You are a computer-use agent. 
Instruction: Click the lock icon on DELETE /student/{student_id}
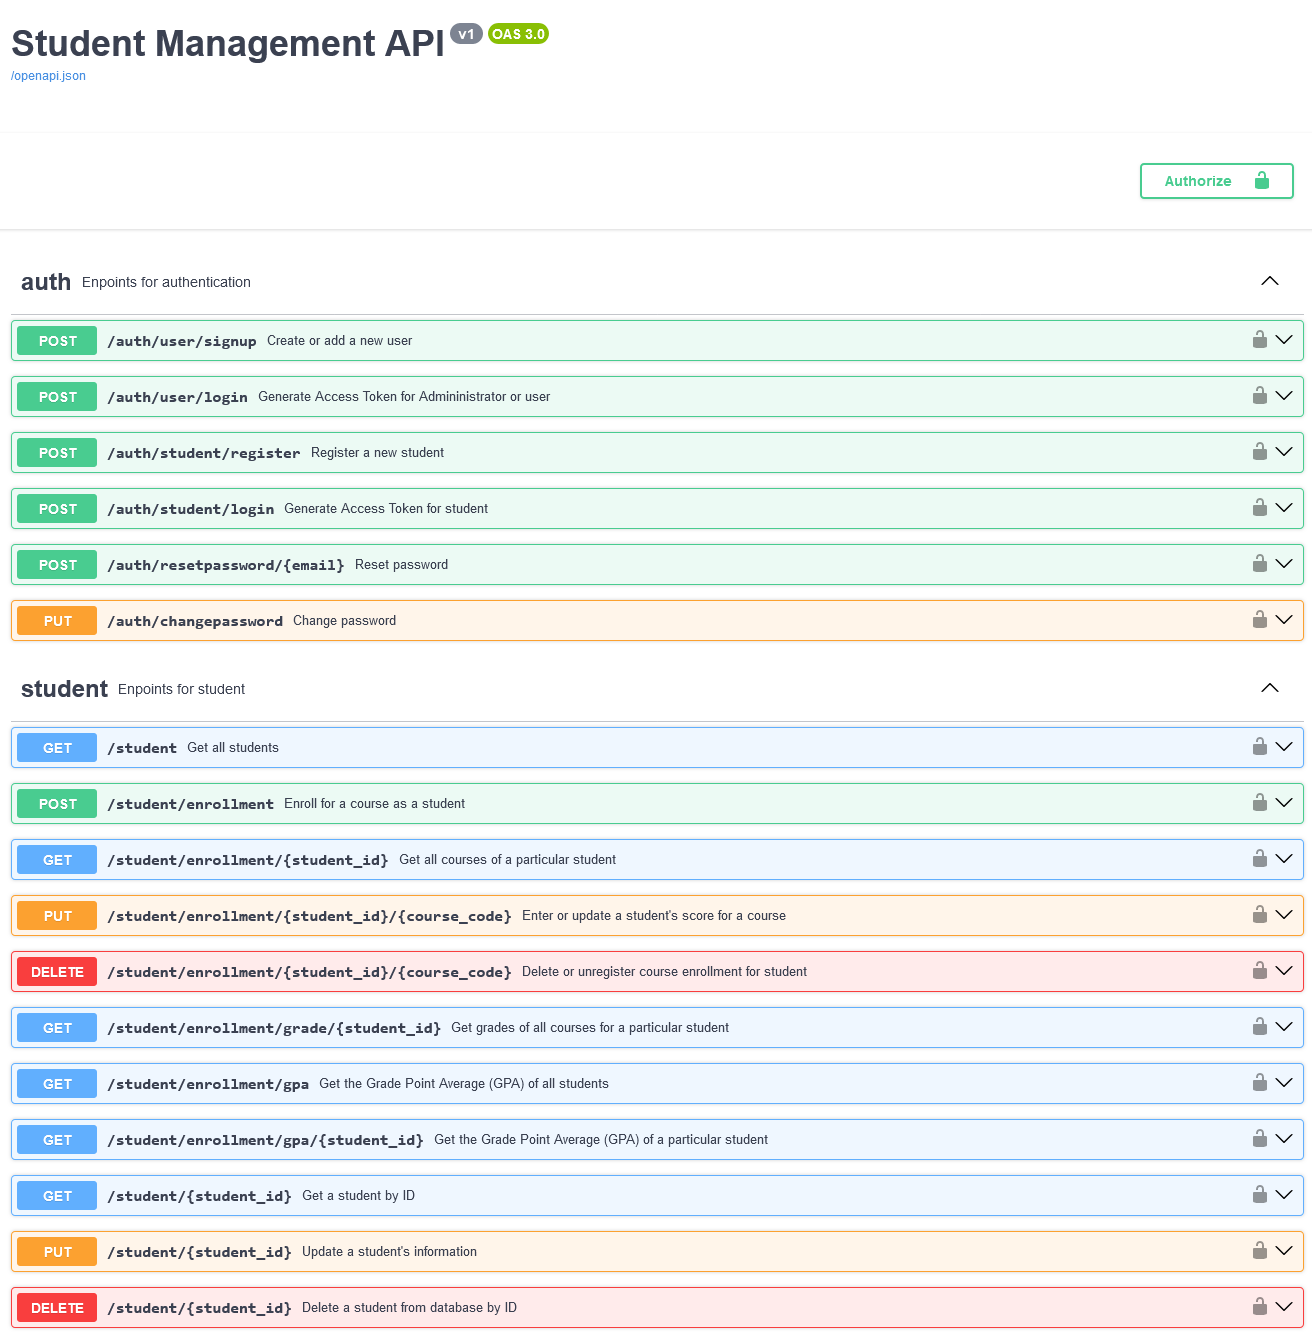point(1260,1307)
